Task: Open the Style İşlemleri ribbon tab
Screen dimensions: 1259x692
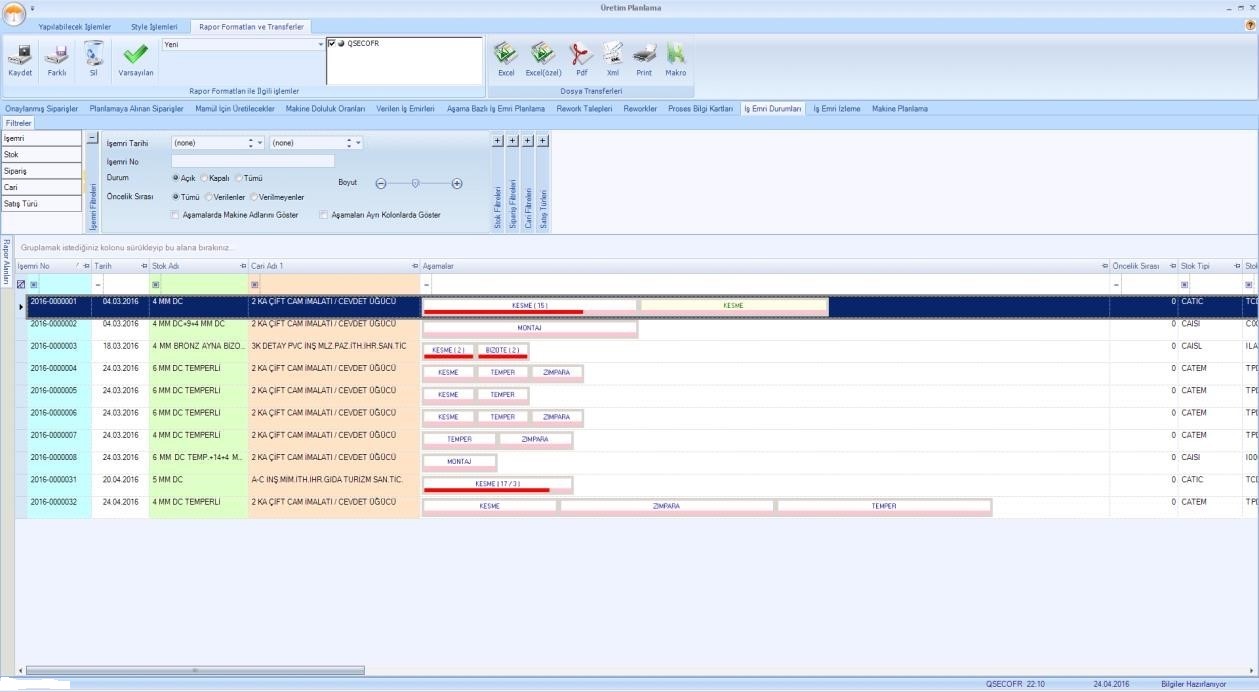Action: (x=154, y=27)
